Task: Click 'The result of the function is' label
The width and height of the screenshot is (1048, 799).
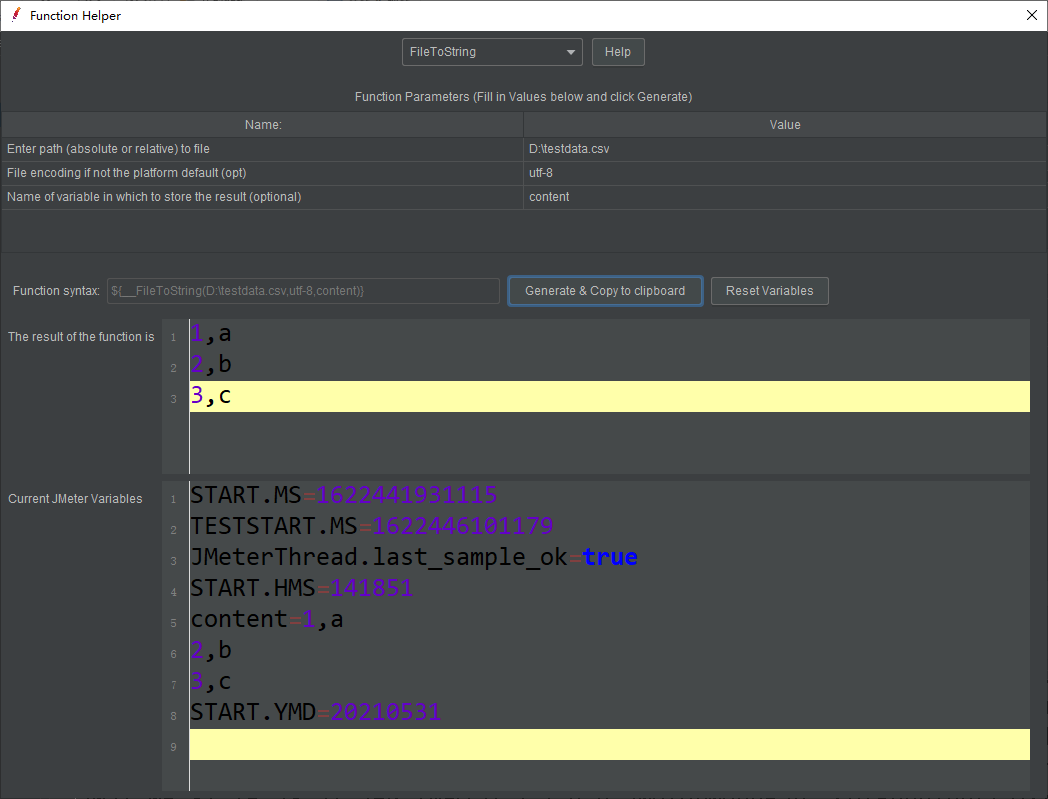Action: 81,337
